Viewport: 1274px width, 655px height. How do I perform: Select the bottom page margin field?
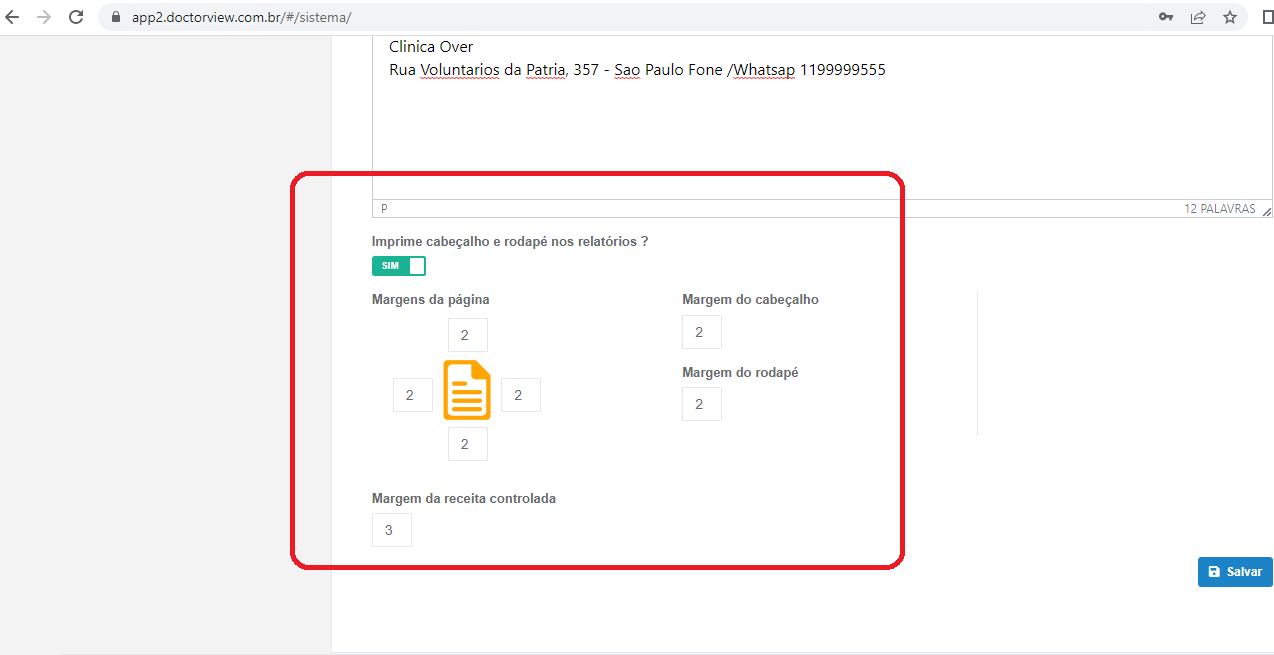[467, 444]
